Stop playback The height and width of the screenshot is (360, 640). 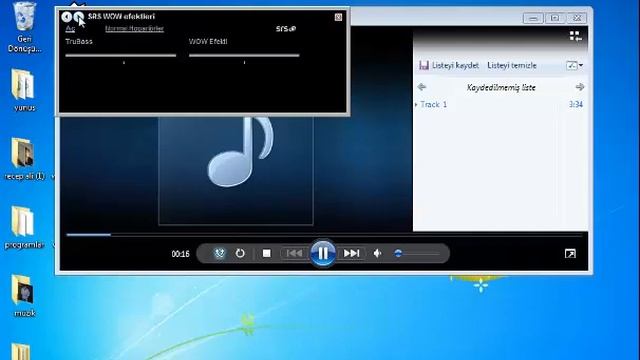[x=267, y=253]
